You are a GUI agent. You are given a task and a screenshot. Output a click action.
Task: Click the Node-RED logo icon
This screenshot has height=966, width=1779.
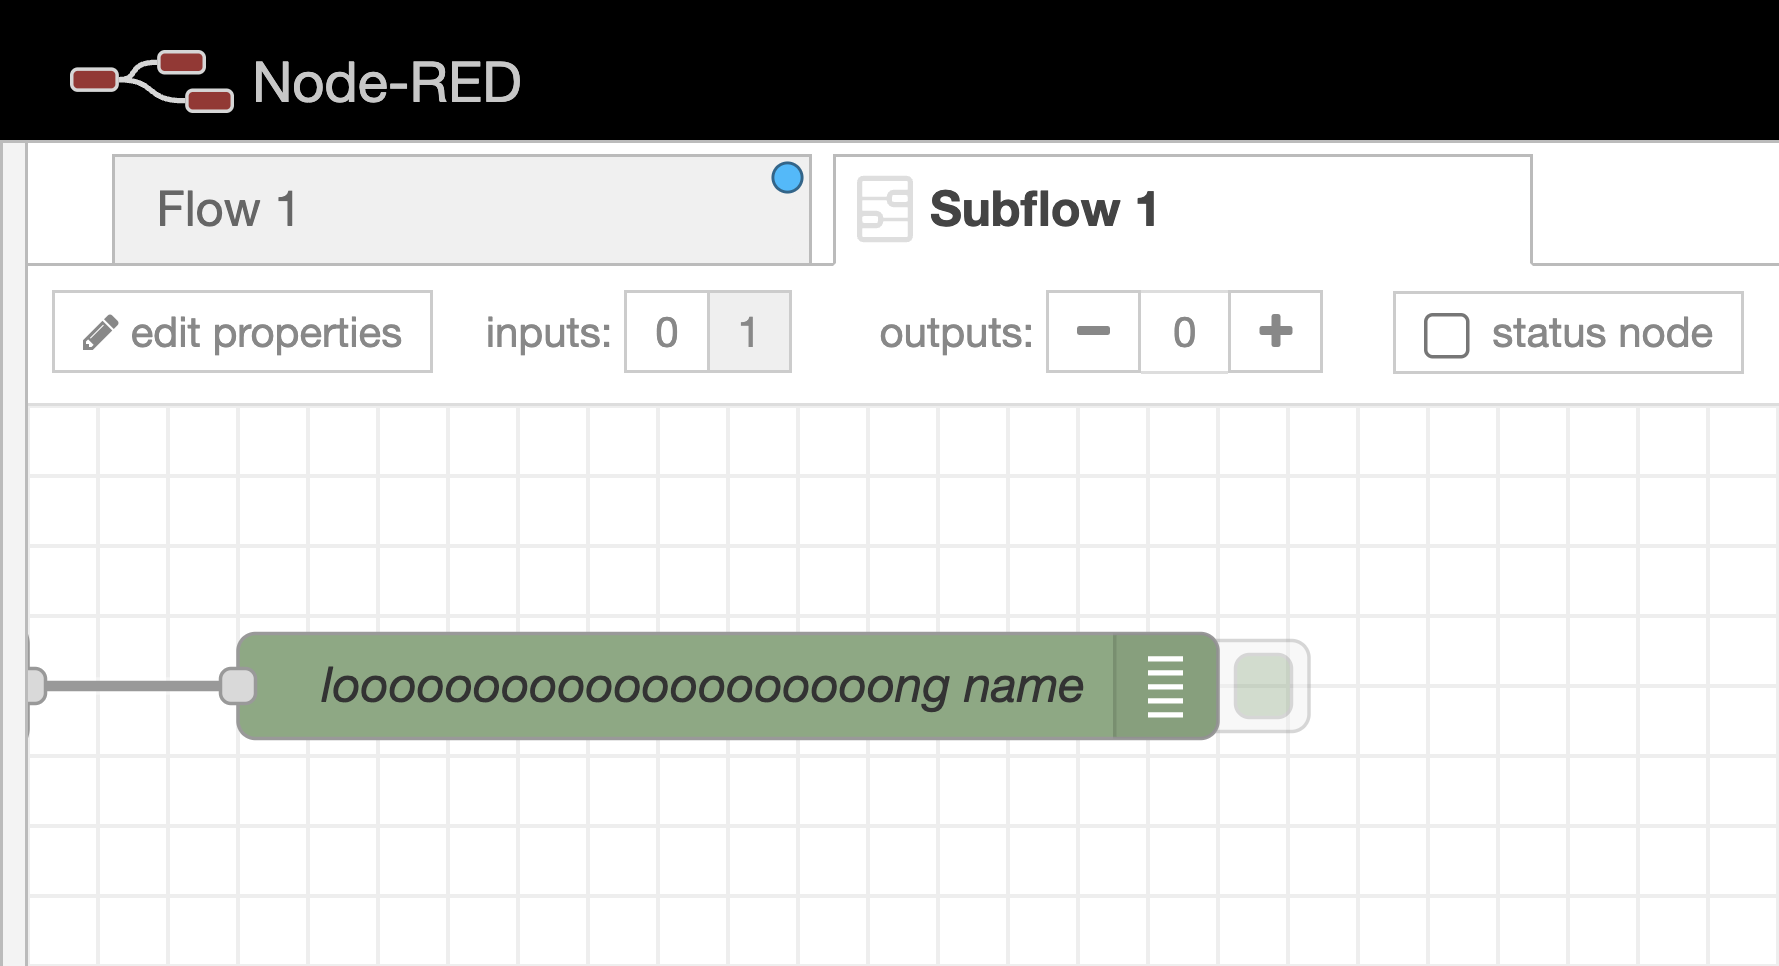[148, 82]
